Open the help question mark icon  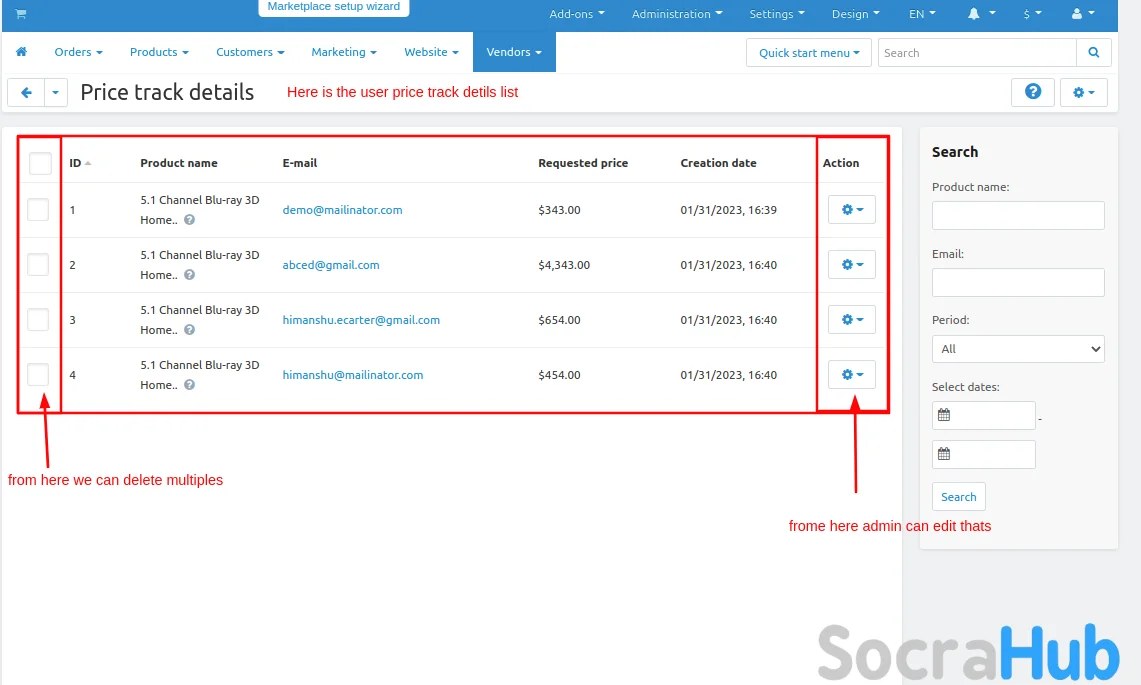tap(1033, 92)
